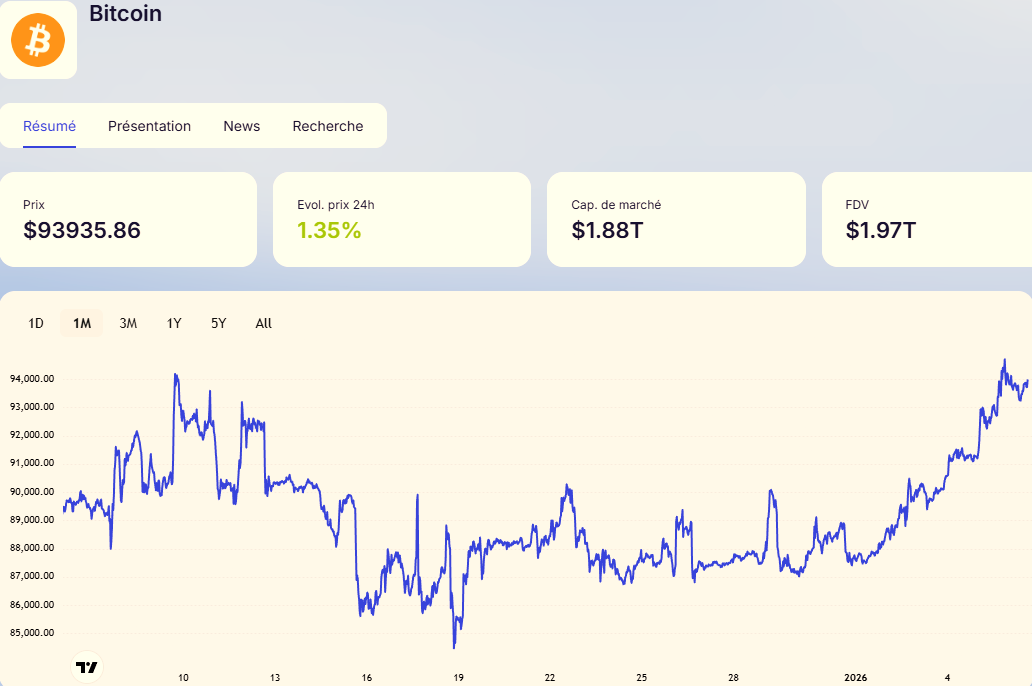Click the Prix card showing $93935.86
This screenshot has height=686, width=1032.
pos(128,219)
